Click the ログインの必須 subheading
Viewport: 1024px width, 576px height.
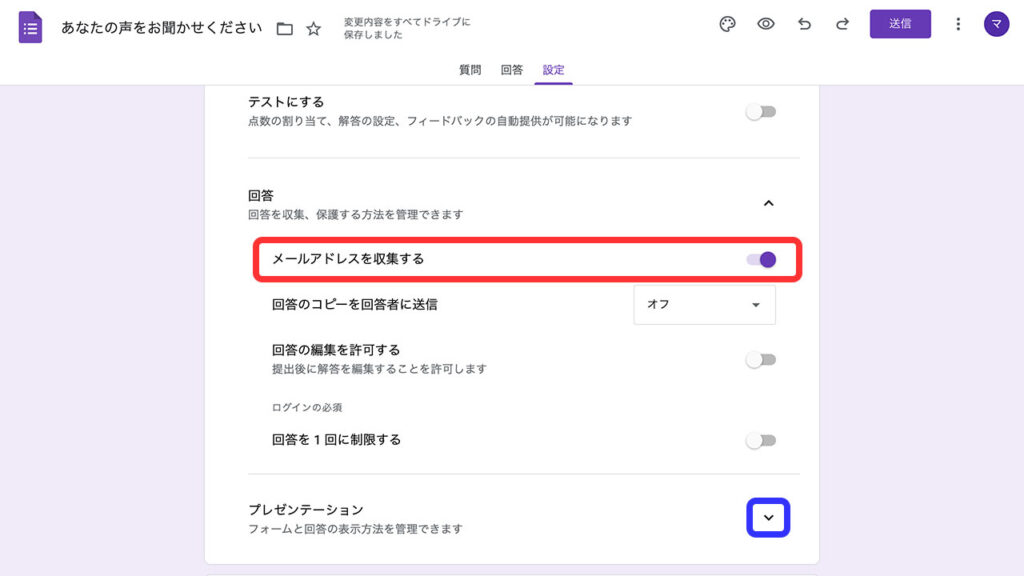pos(307,408)
